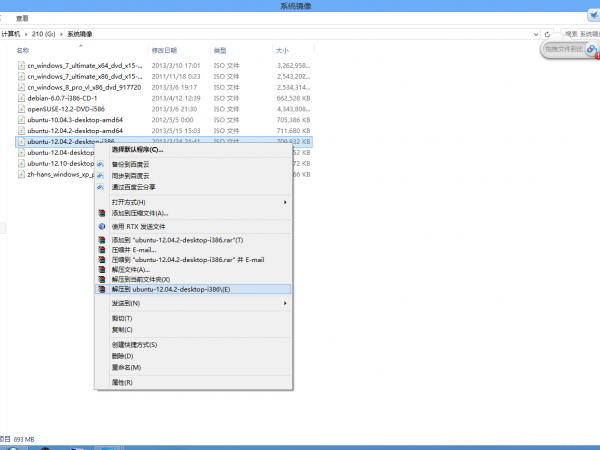The image size is (600, 450).
Task: Sort files by the 修改日期 column header
Action: coord(164,49)
